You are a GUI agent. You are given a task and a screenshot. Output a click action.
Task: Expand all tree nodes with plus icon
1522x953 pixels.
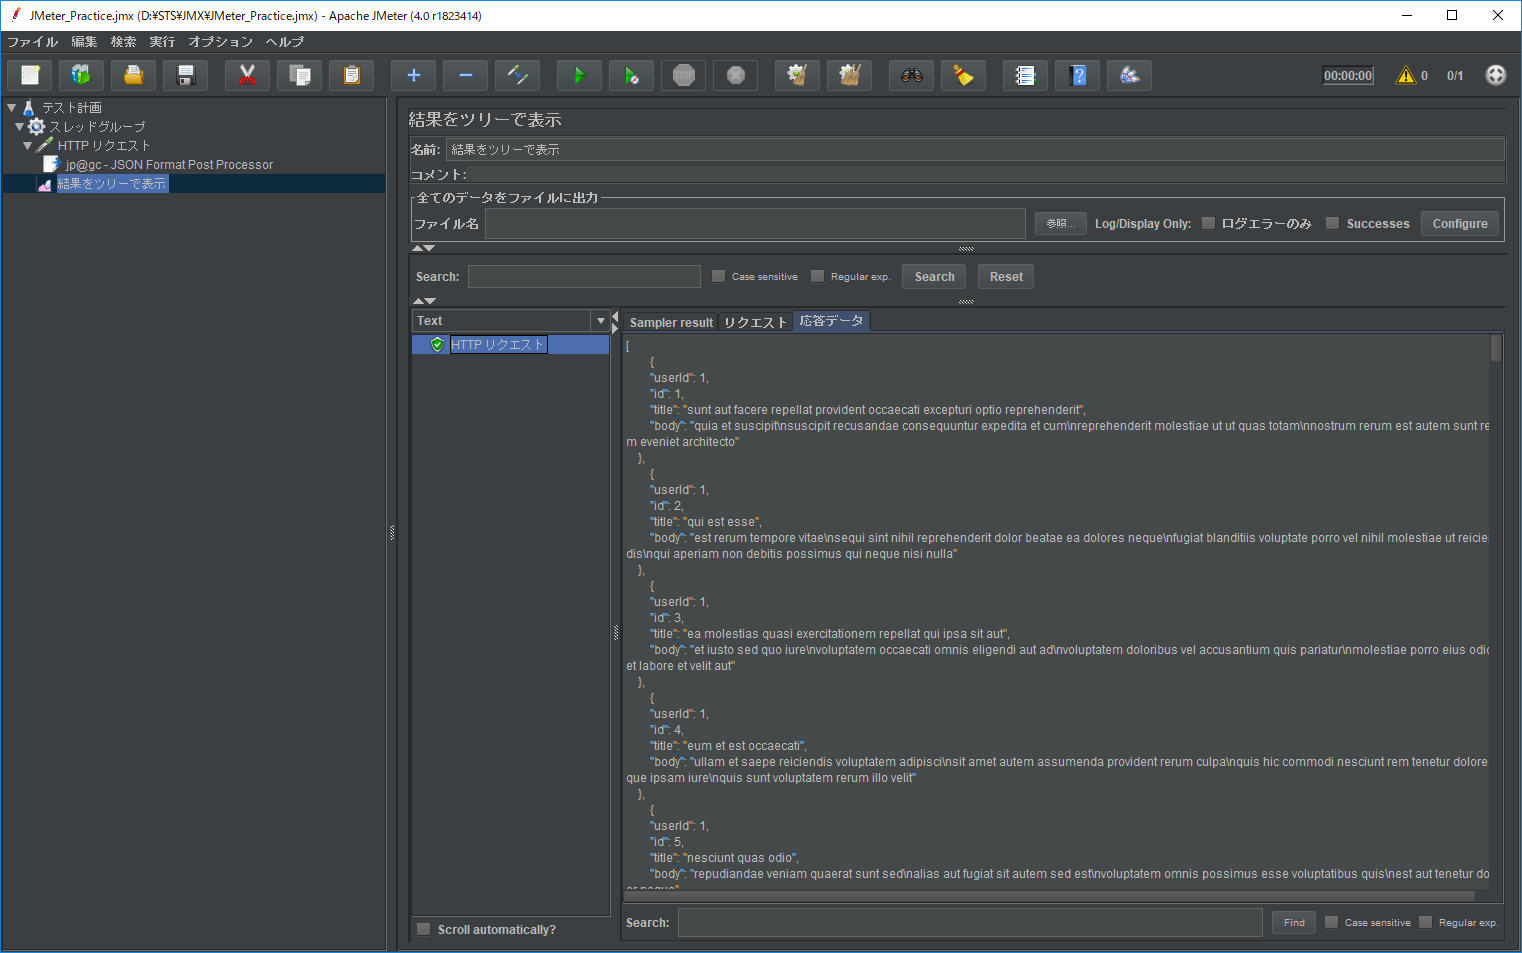413,75
